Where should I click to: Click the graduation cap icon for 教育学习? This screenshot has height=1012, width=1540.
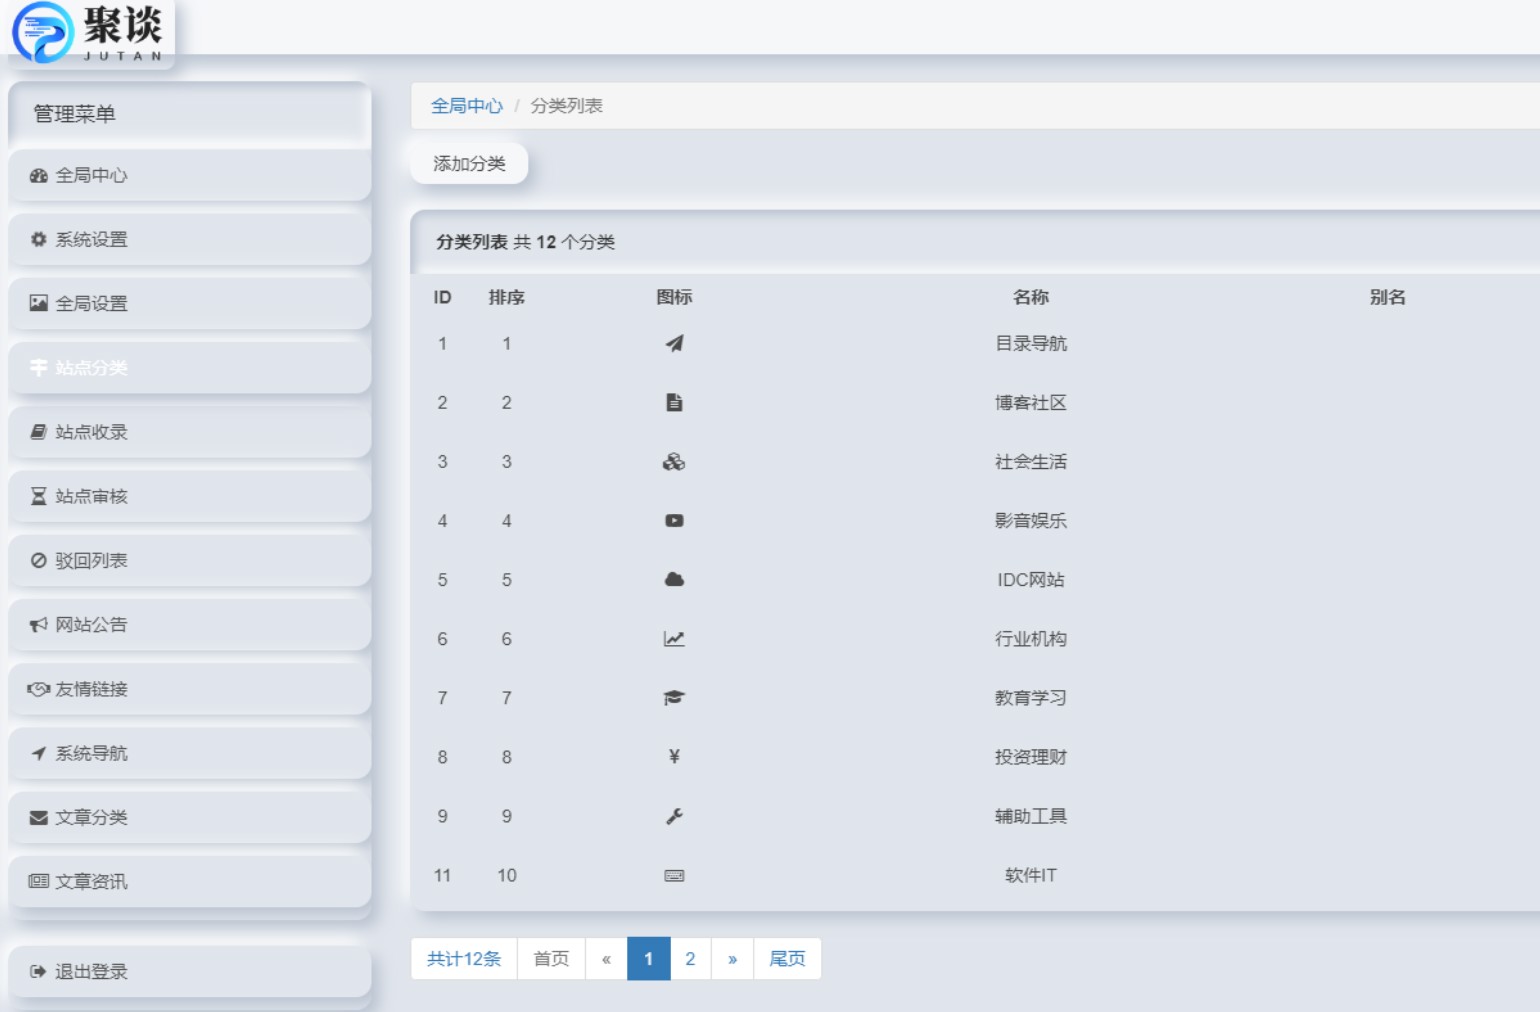[x=675, y=697]
